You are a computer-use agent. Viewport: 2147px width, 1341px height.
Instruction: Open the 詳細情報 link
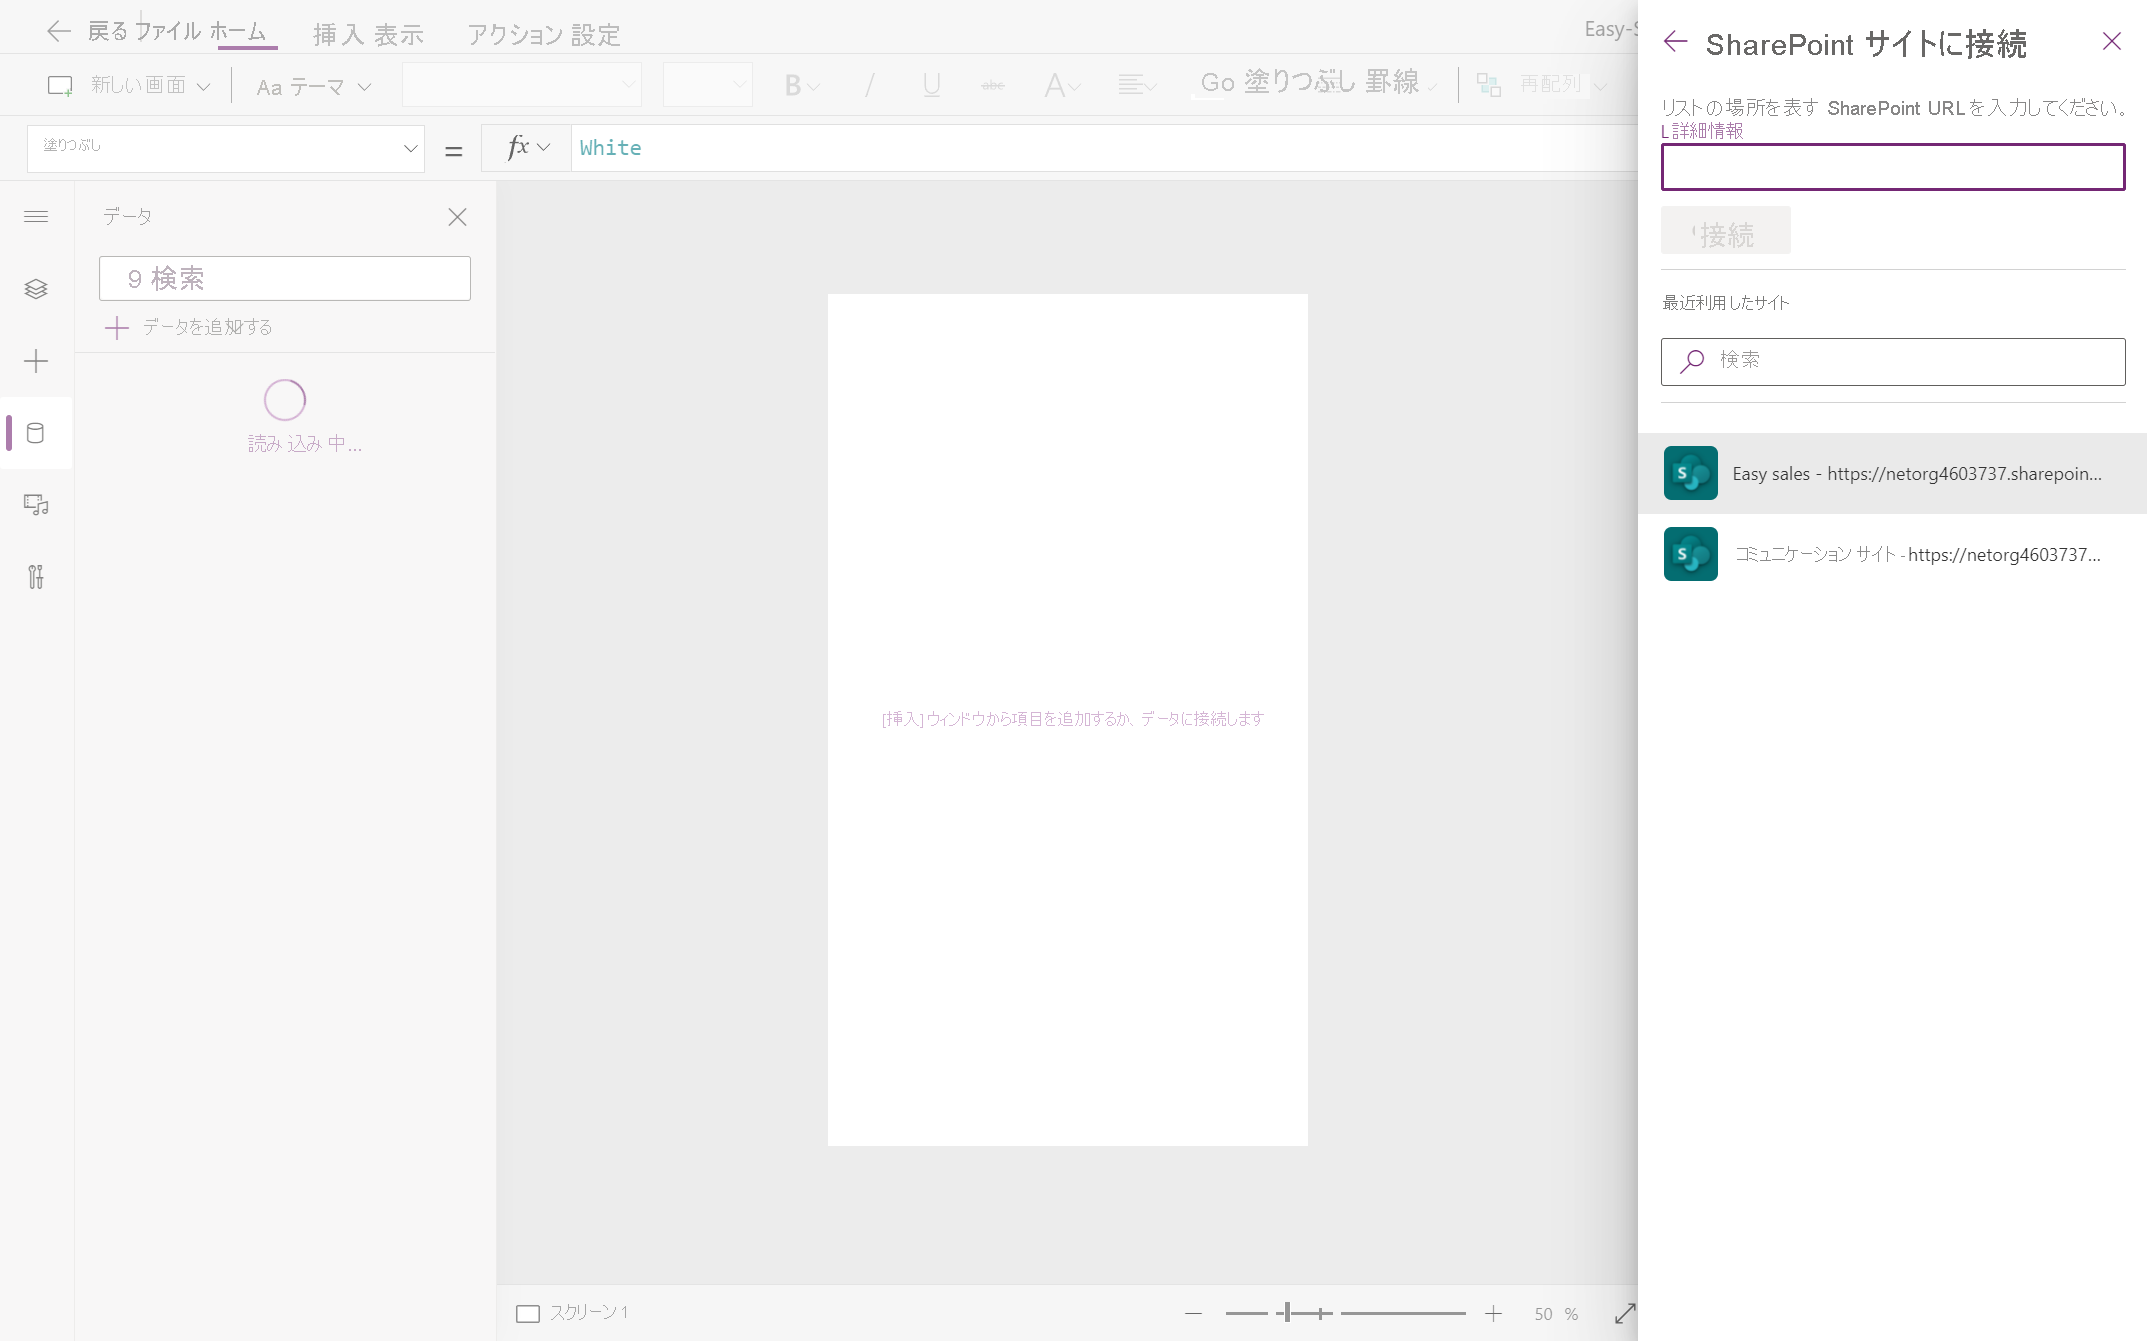click(x=1706, y=131)
